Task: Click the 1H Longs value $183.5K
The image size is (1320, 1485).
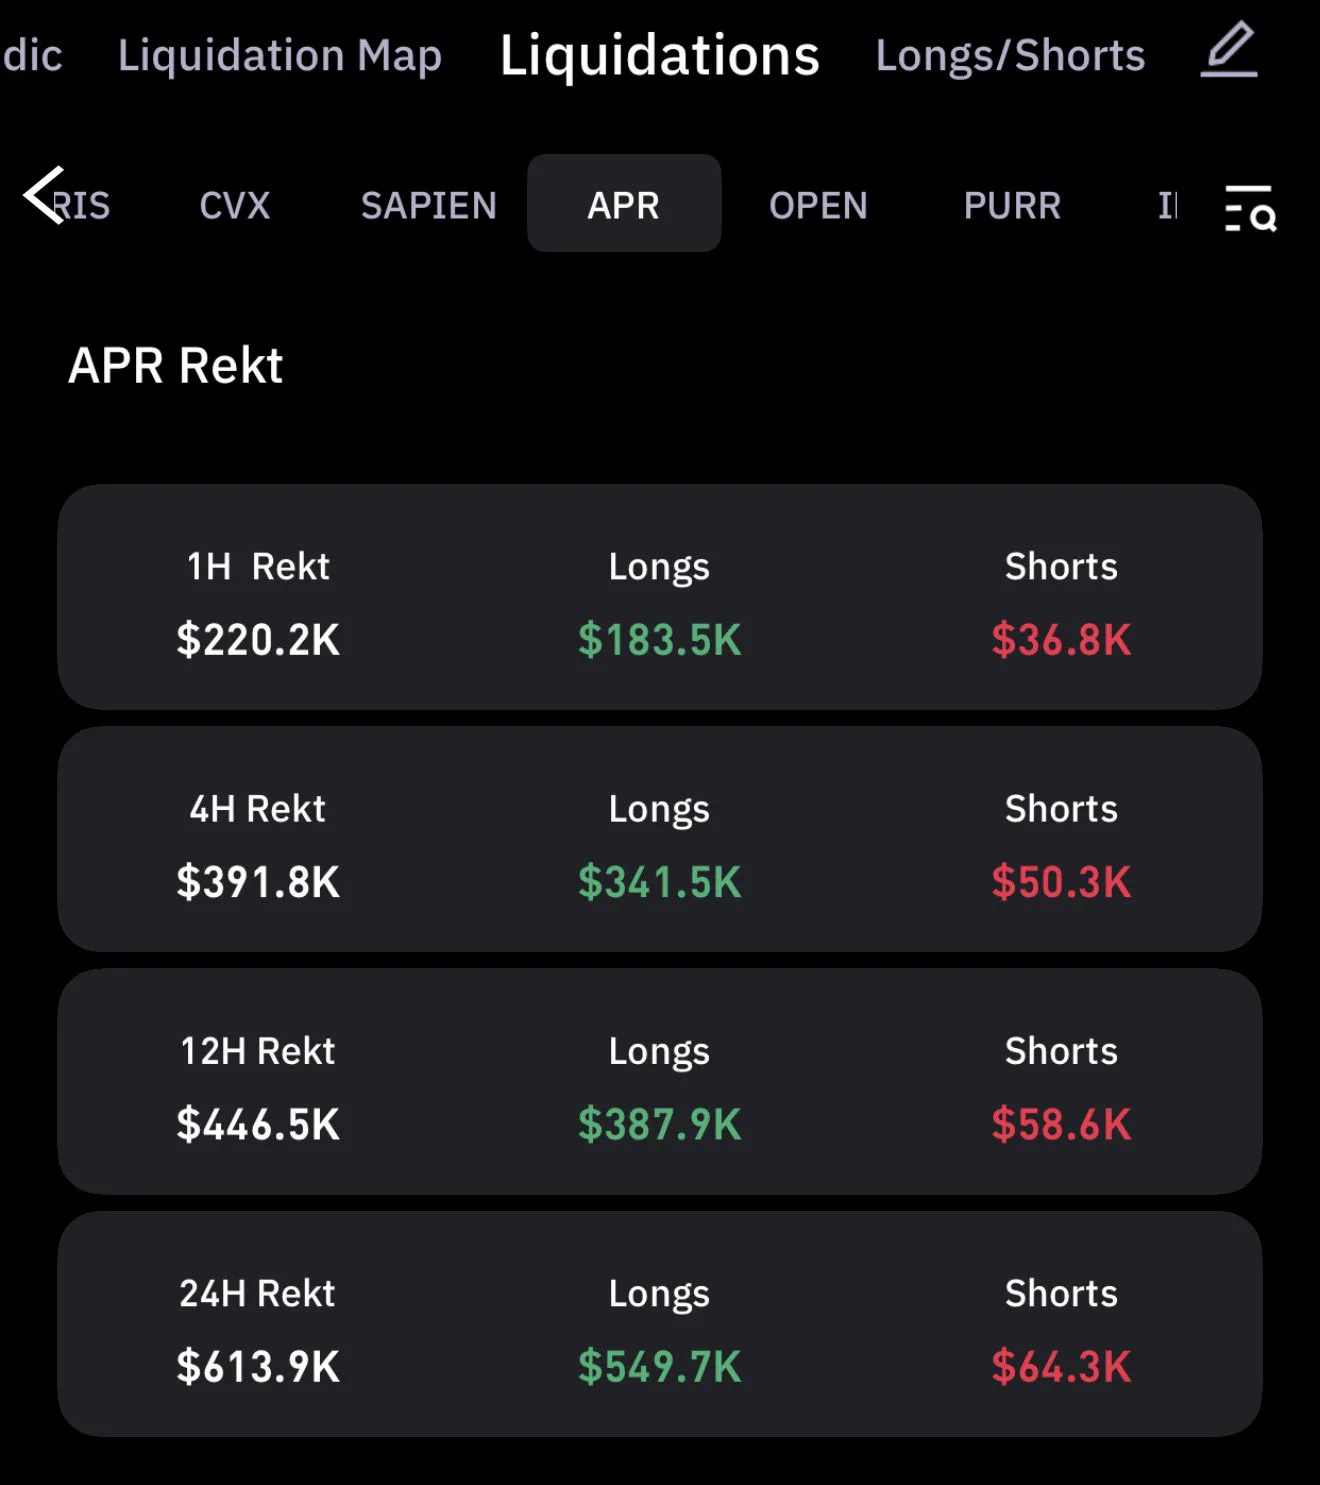Action: tap(660, 640)
